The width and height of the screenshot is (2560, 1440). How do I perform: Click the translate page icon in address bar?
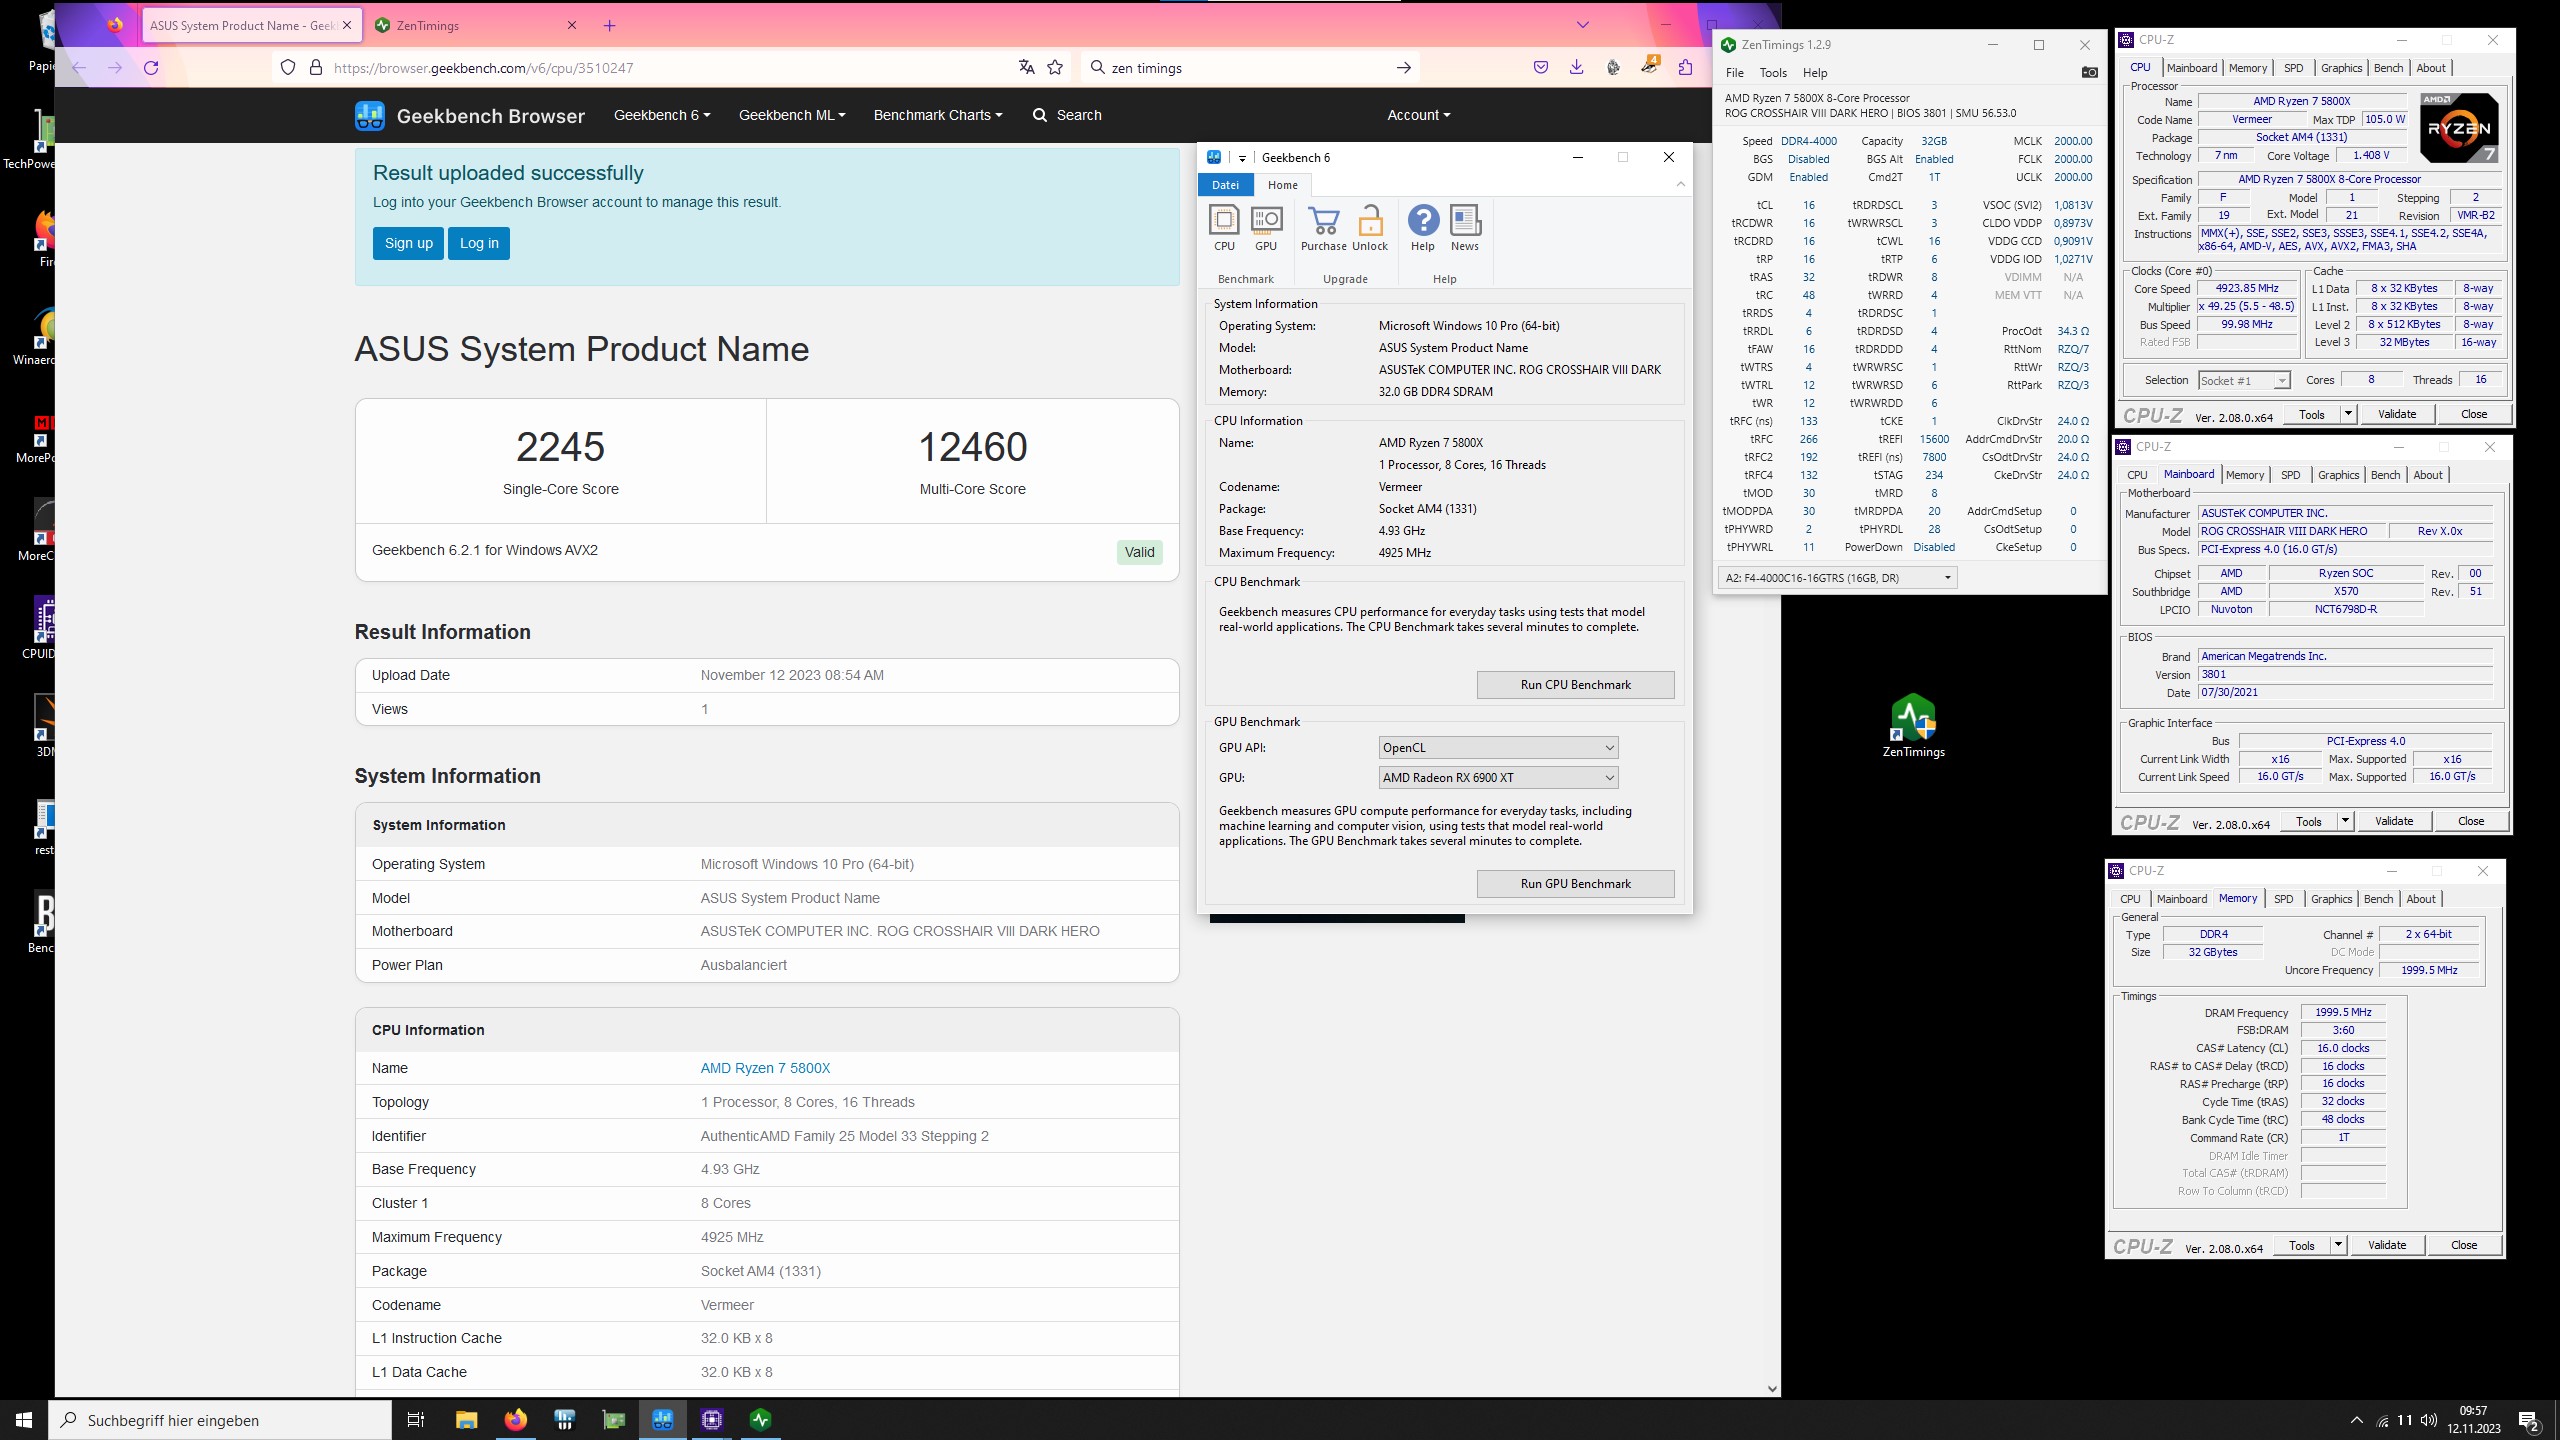click(1026, 68)
